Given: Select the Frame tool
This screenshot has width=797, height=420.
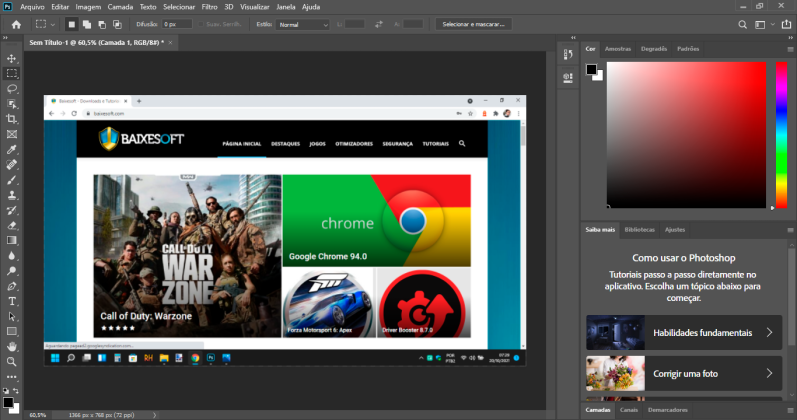Looking at the screenshot, I should pos(12,134).
